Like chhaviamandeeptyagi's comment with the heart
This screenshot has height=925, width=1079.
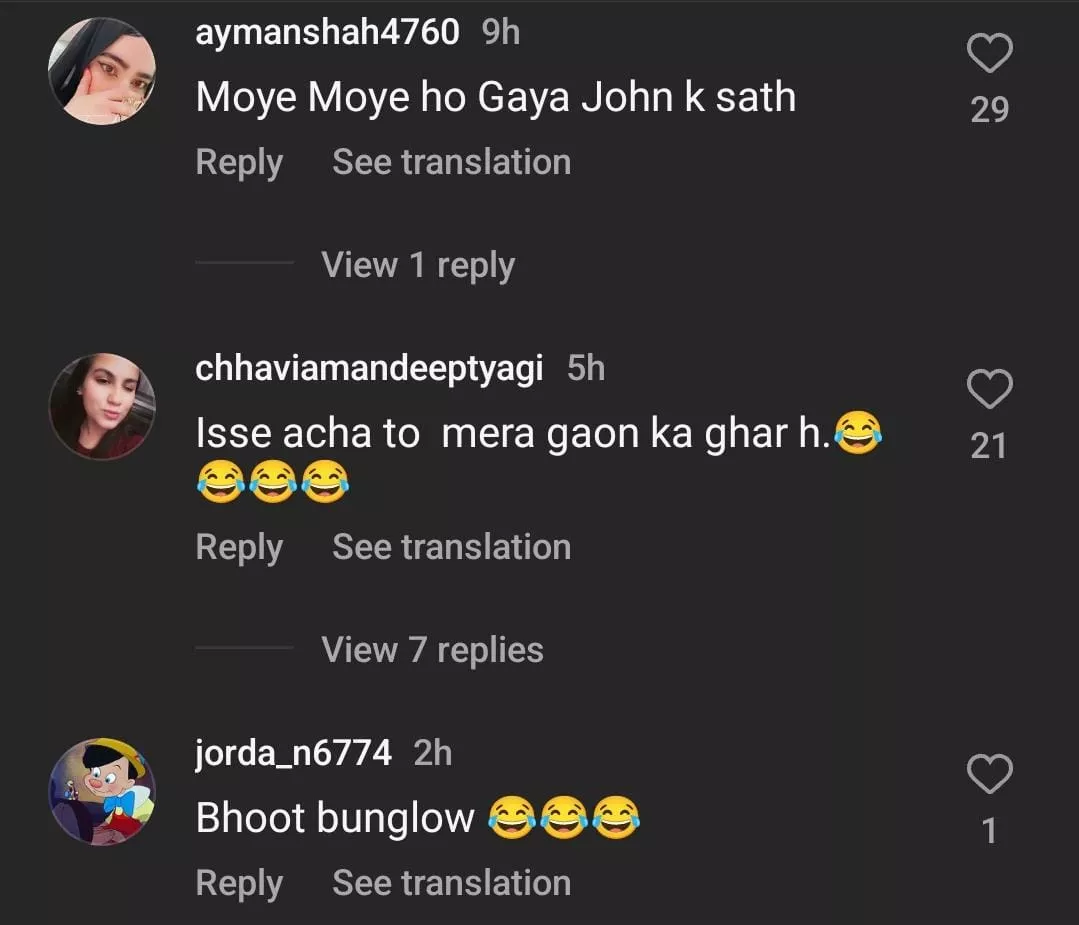(990, 390)
